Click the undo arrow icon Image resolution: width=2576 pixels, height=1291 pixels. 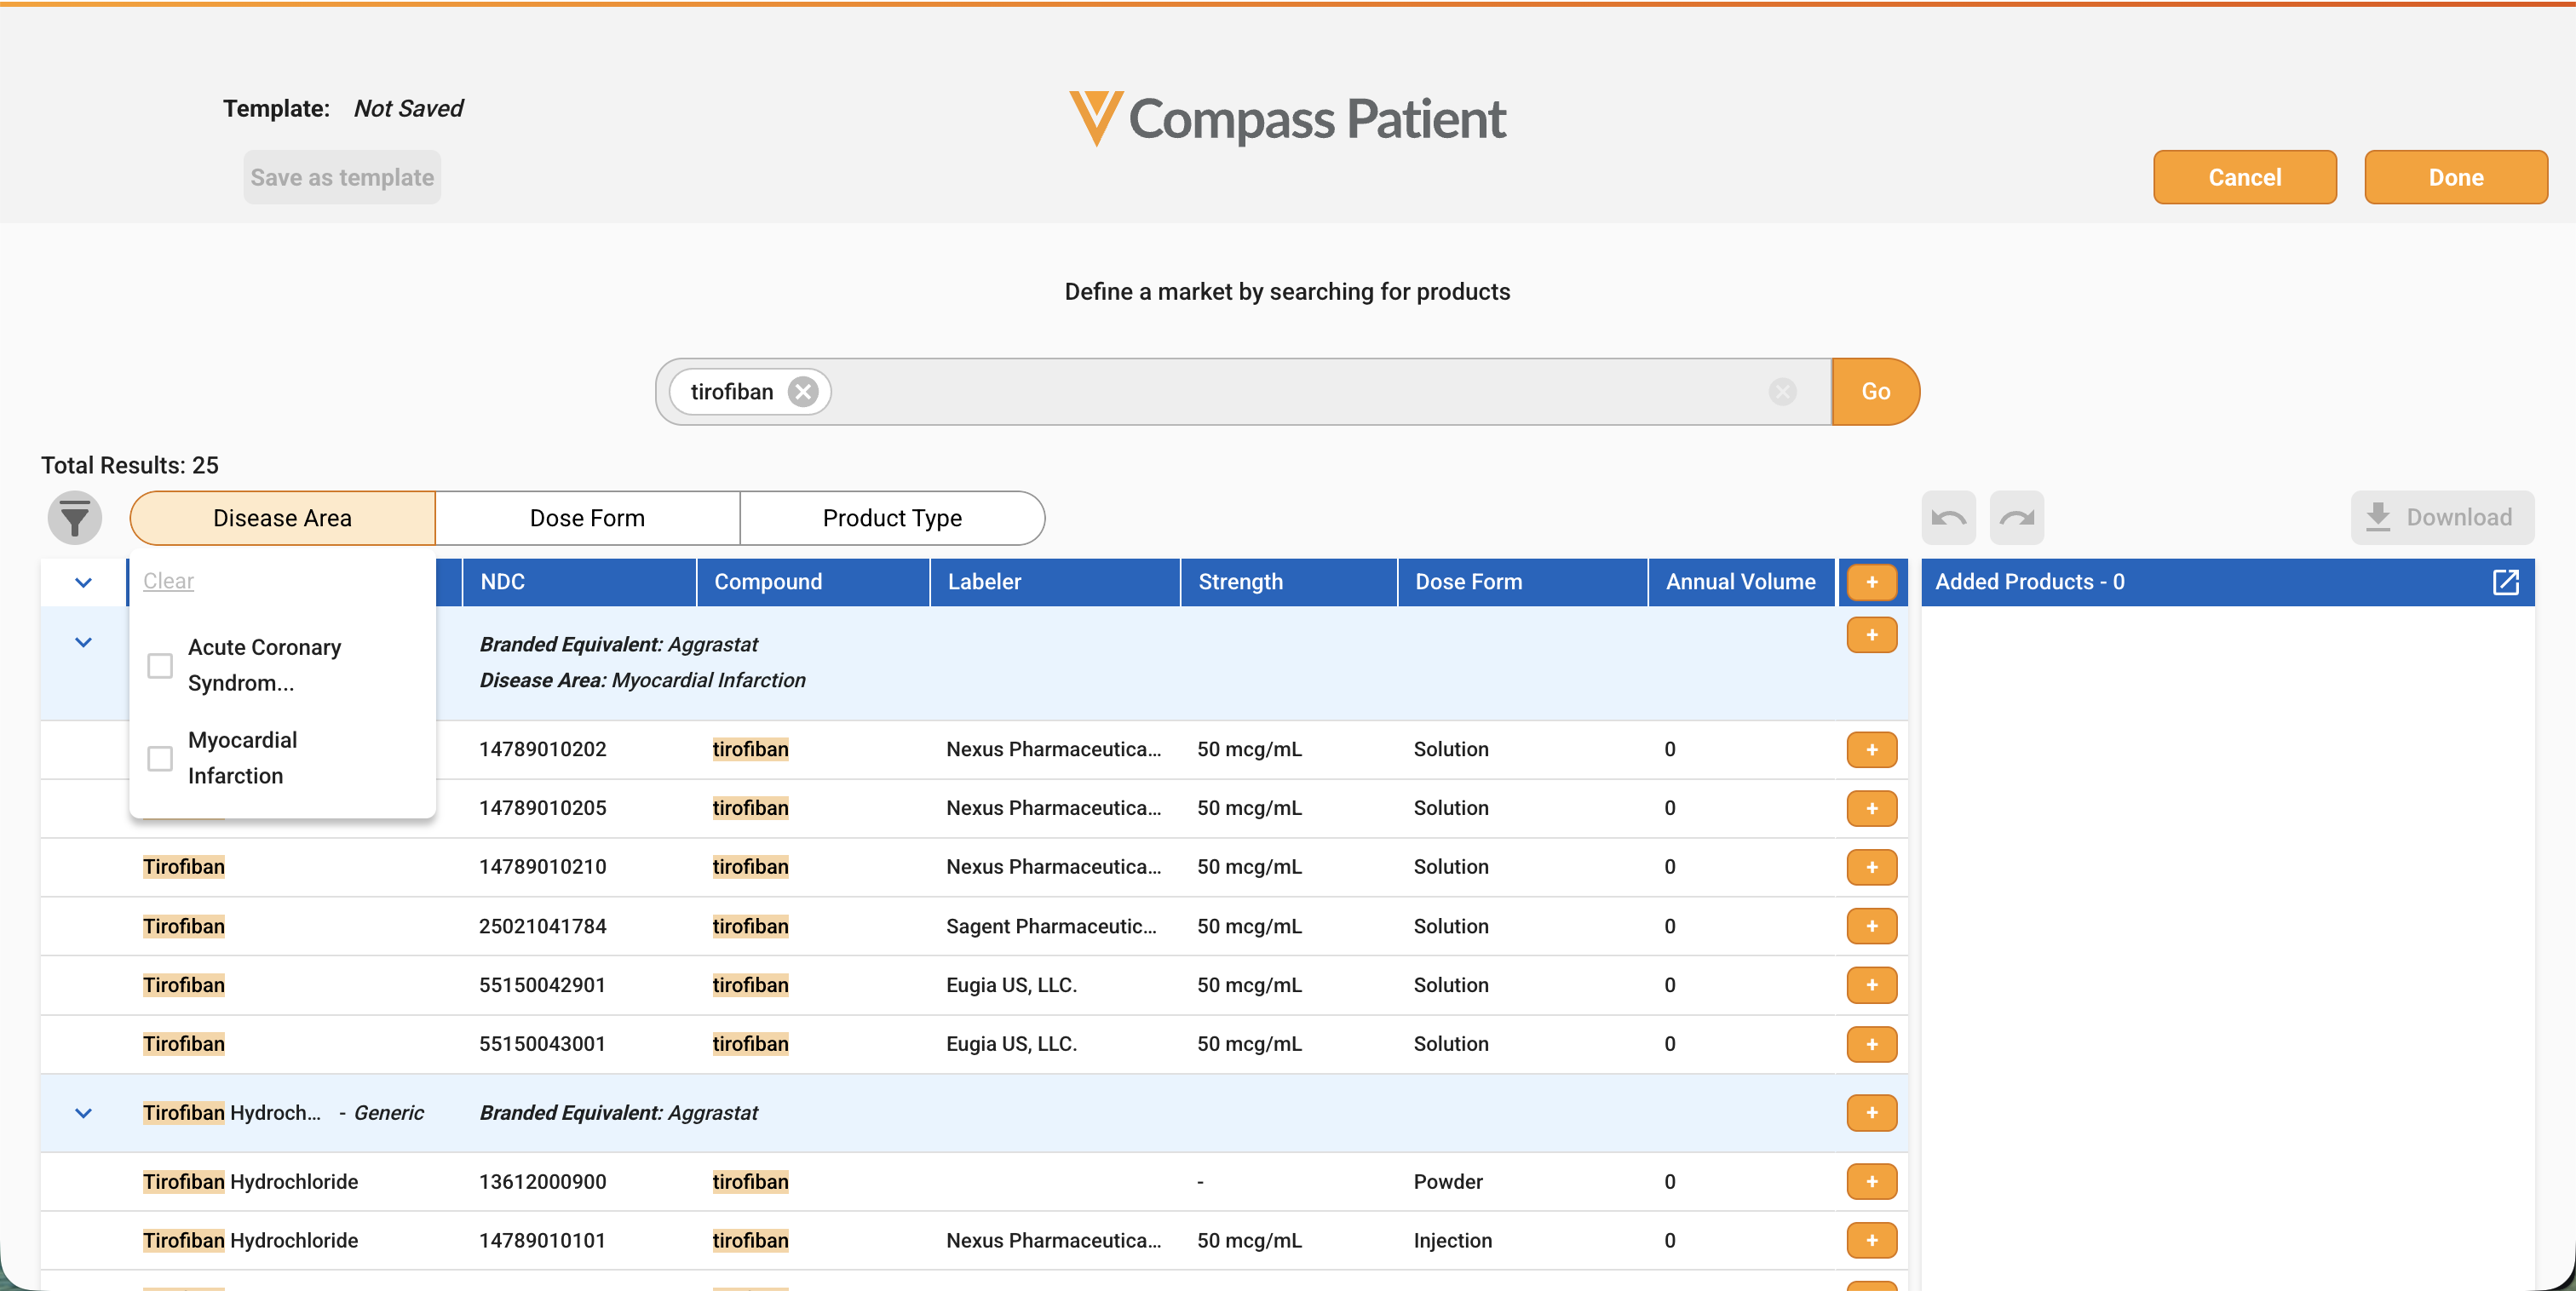pyautogui.click(x=1948, y=518)
